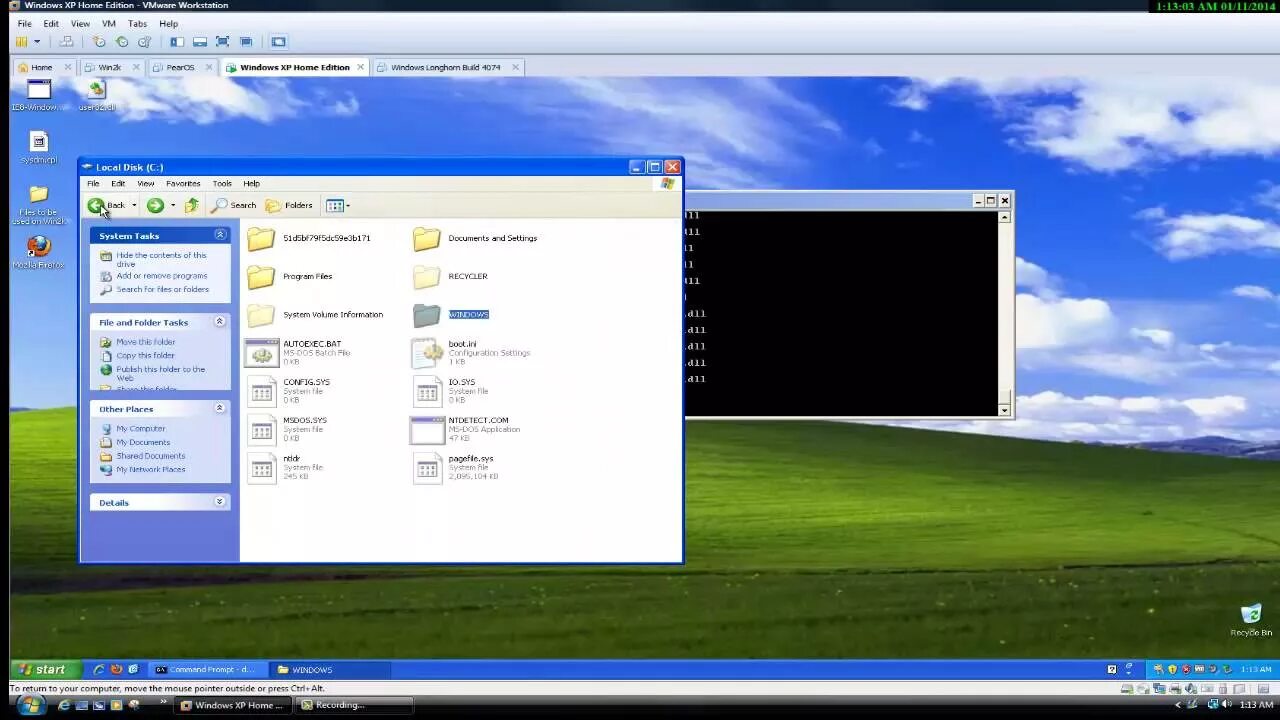Click VMware take snapshot icon

pyautogui.click(x=99, y=41)
